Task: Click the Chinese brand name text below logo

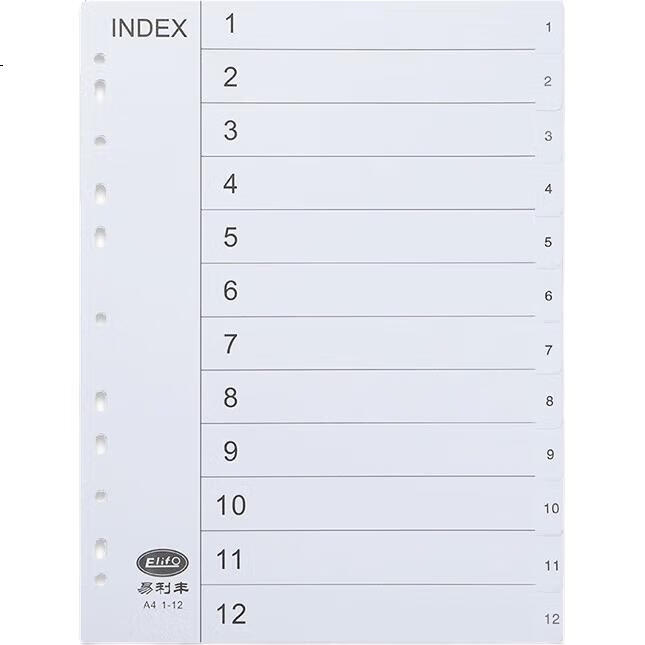Action: (162, 588)
